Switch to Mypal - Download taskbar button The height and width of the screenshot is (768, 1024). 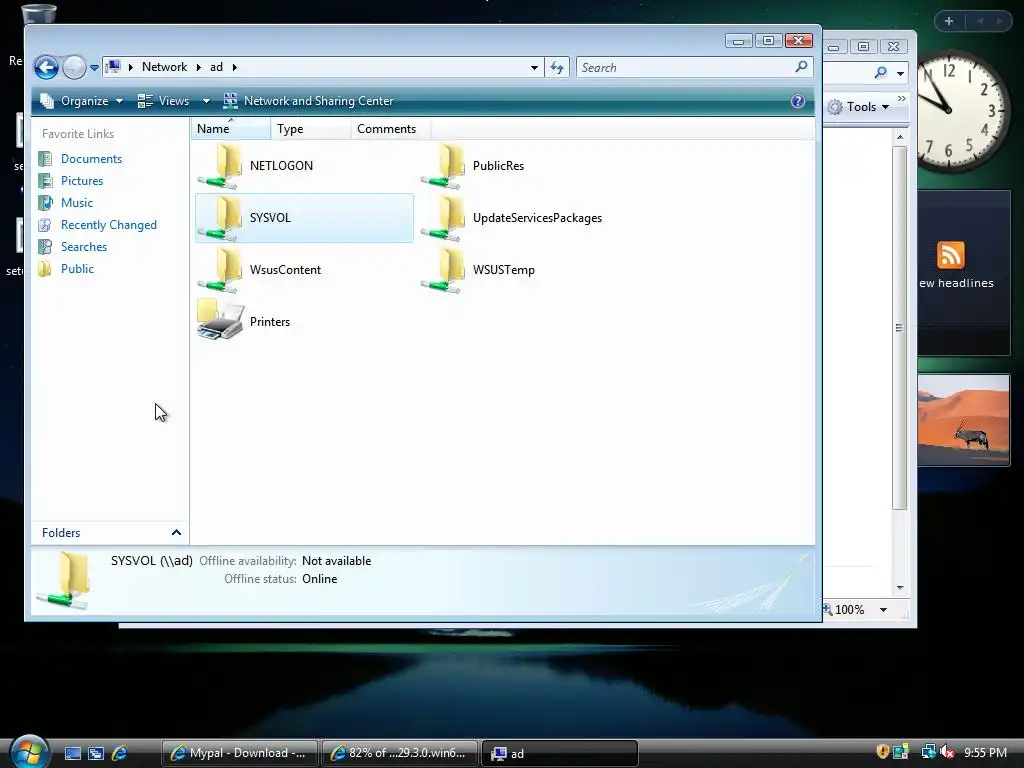pyautogui.click(x=240, y=753)
